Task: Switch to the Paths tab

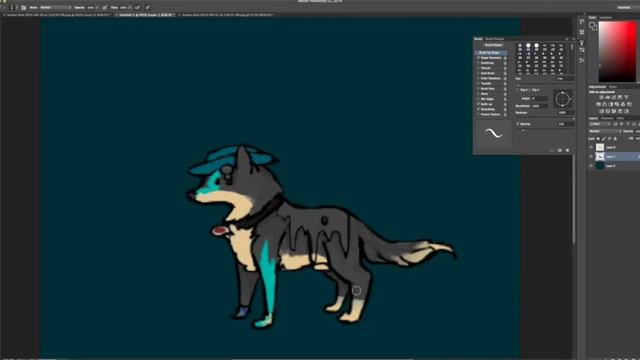Action: [x=620, y=118]
